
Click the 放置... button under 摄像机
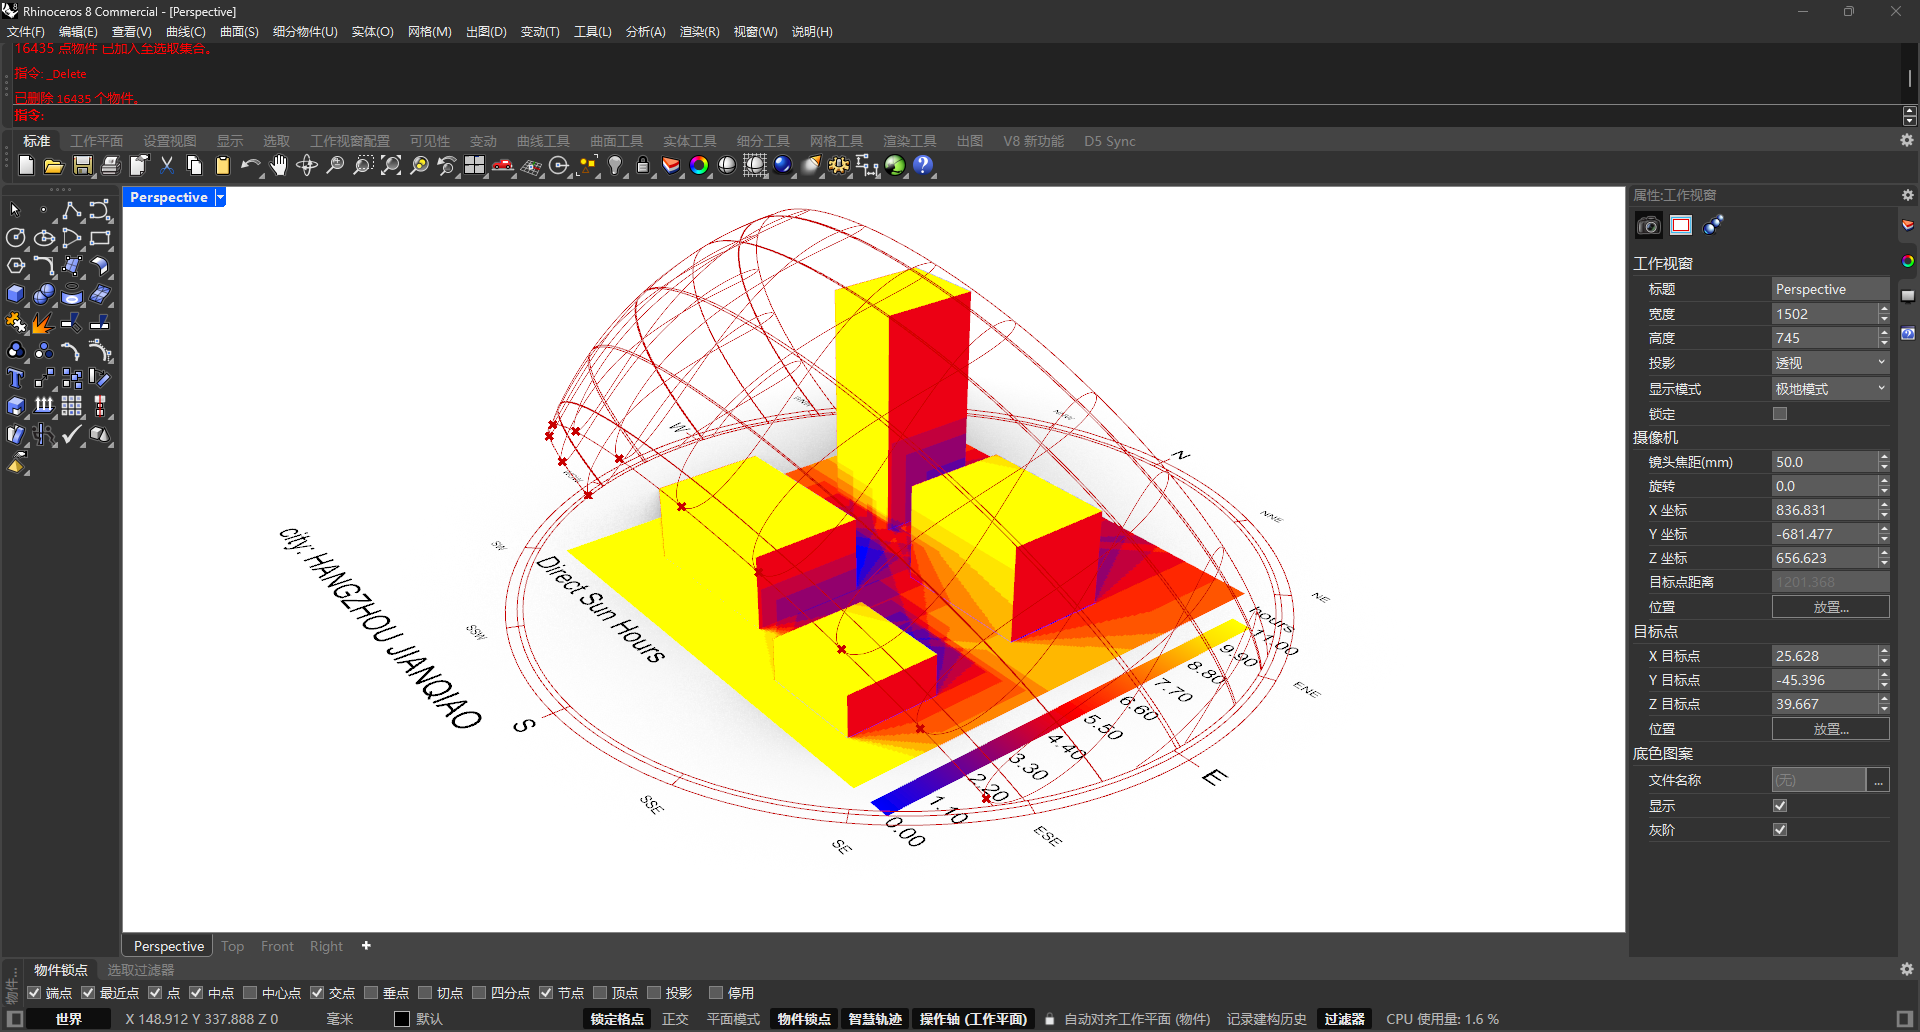(x=1830, y=607)
